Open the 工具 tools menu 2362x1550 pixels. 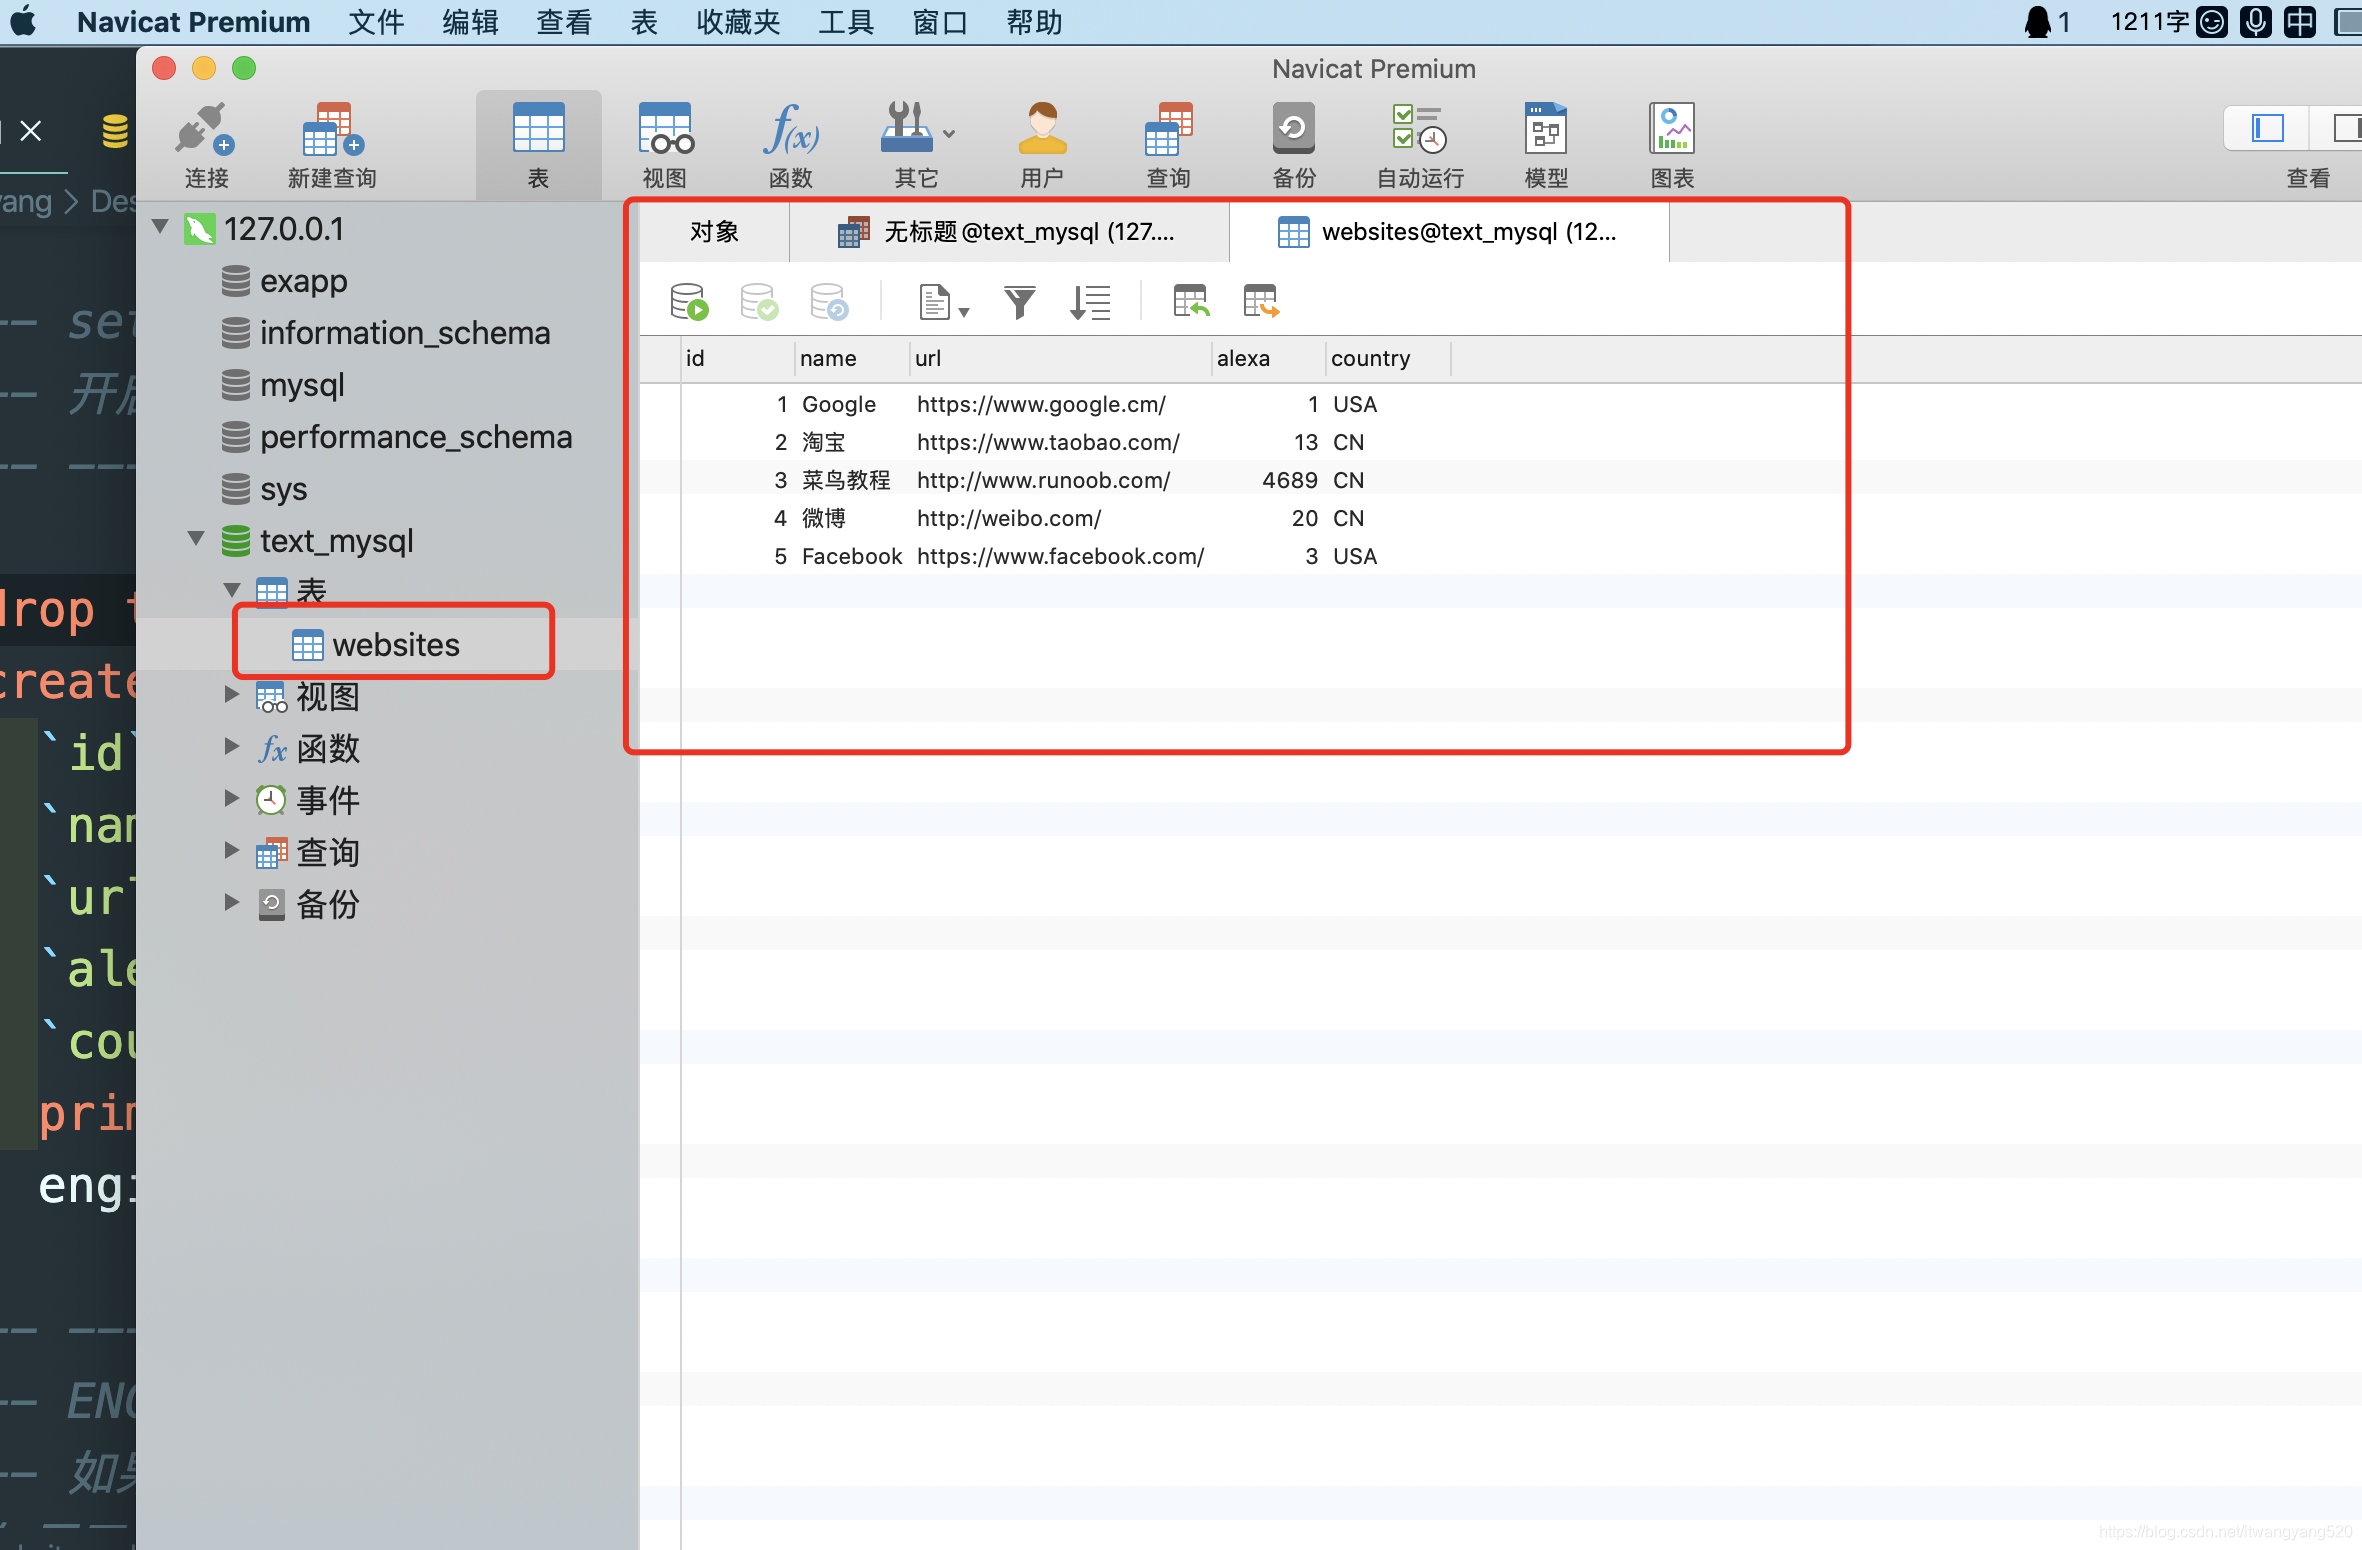click(846, 22)
